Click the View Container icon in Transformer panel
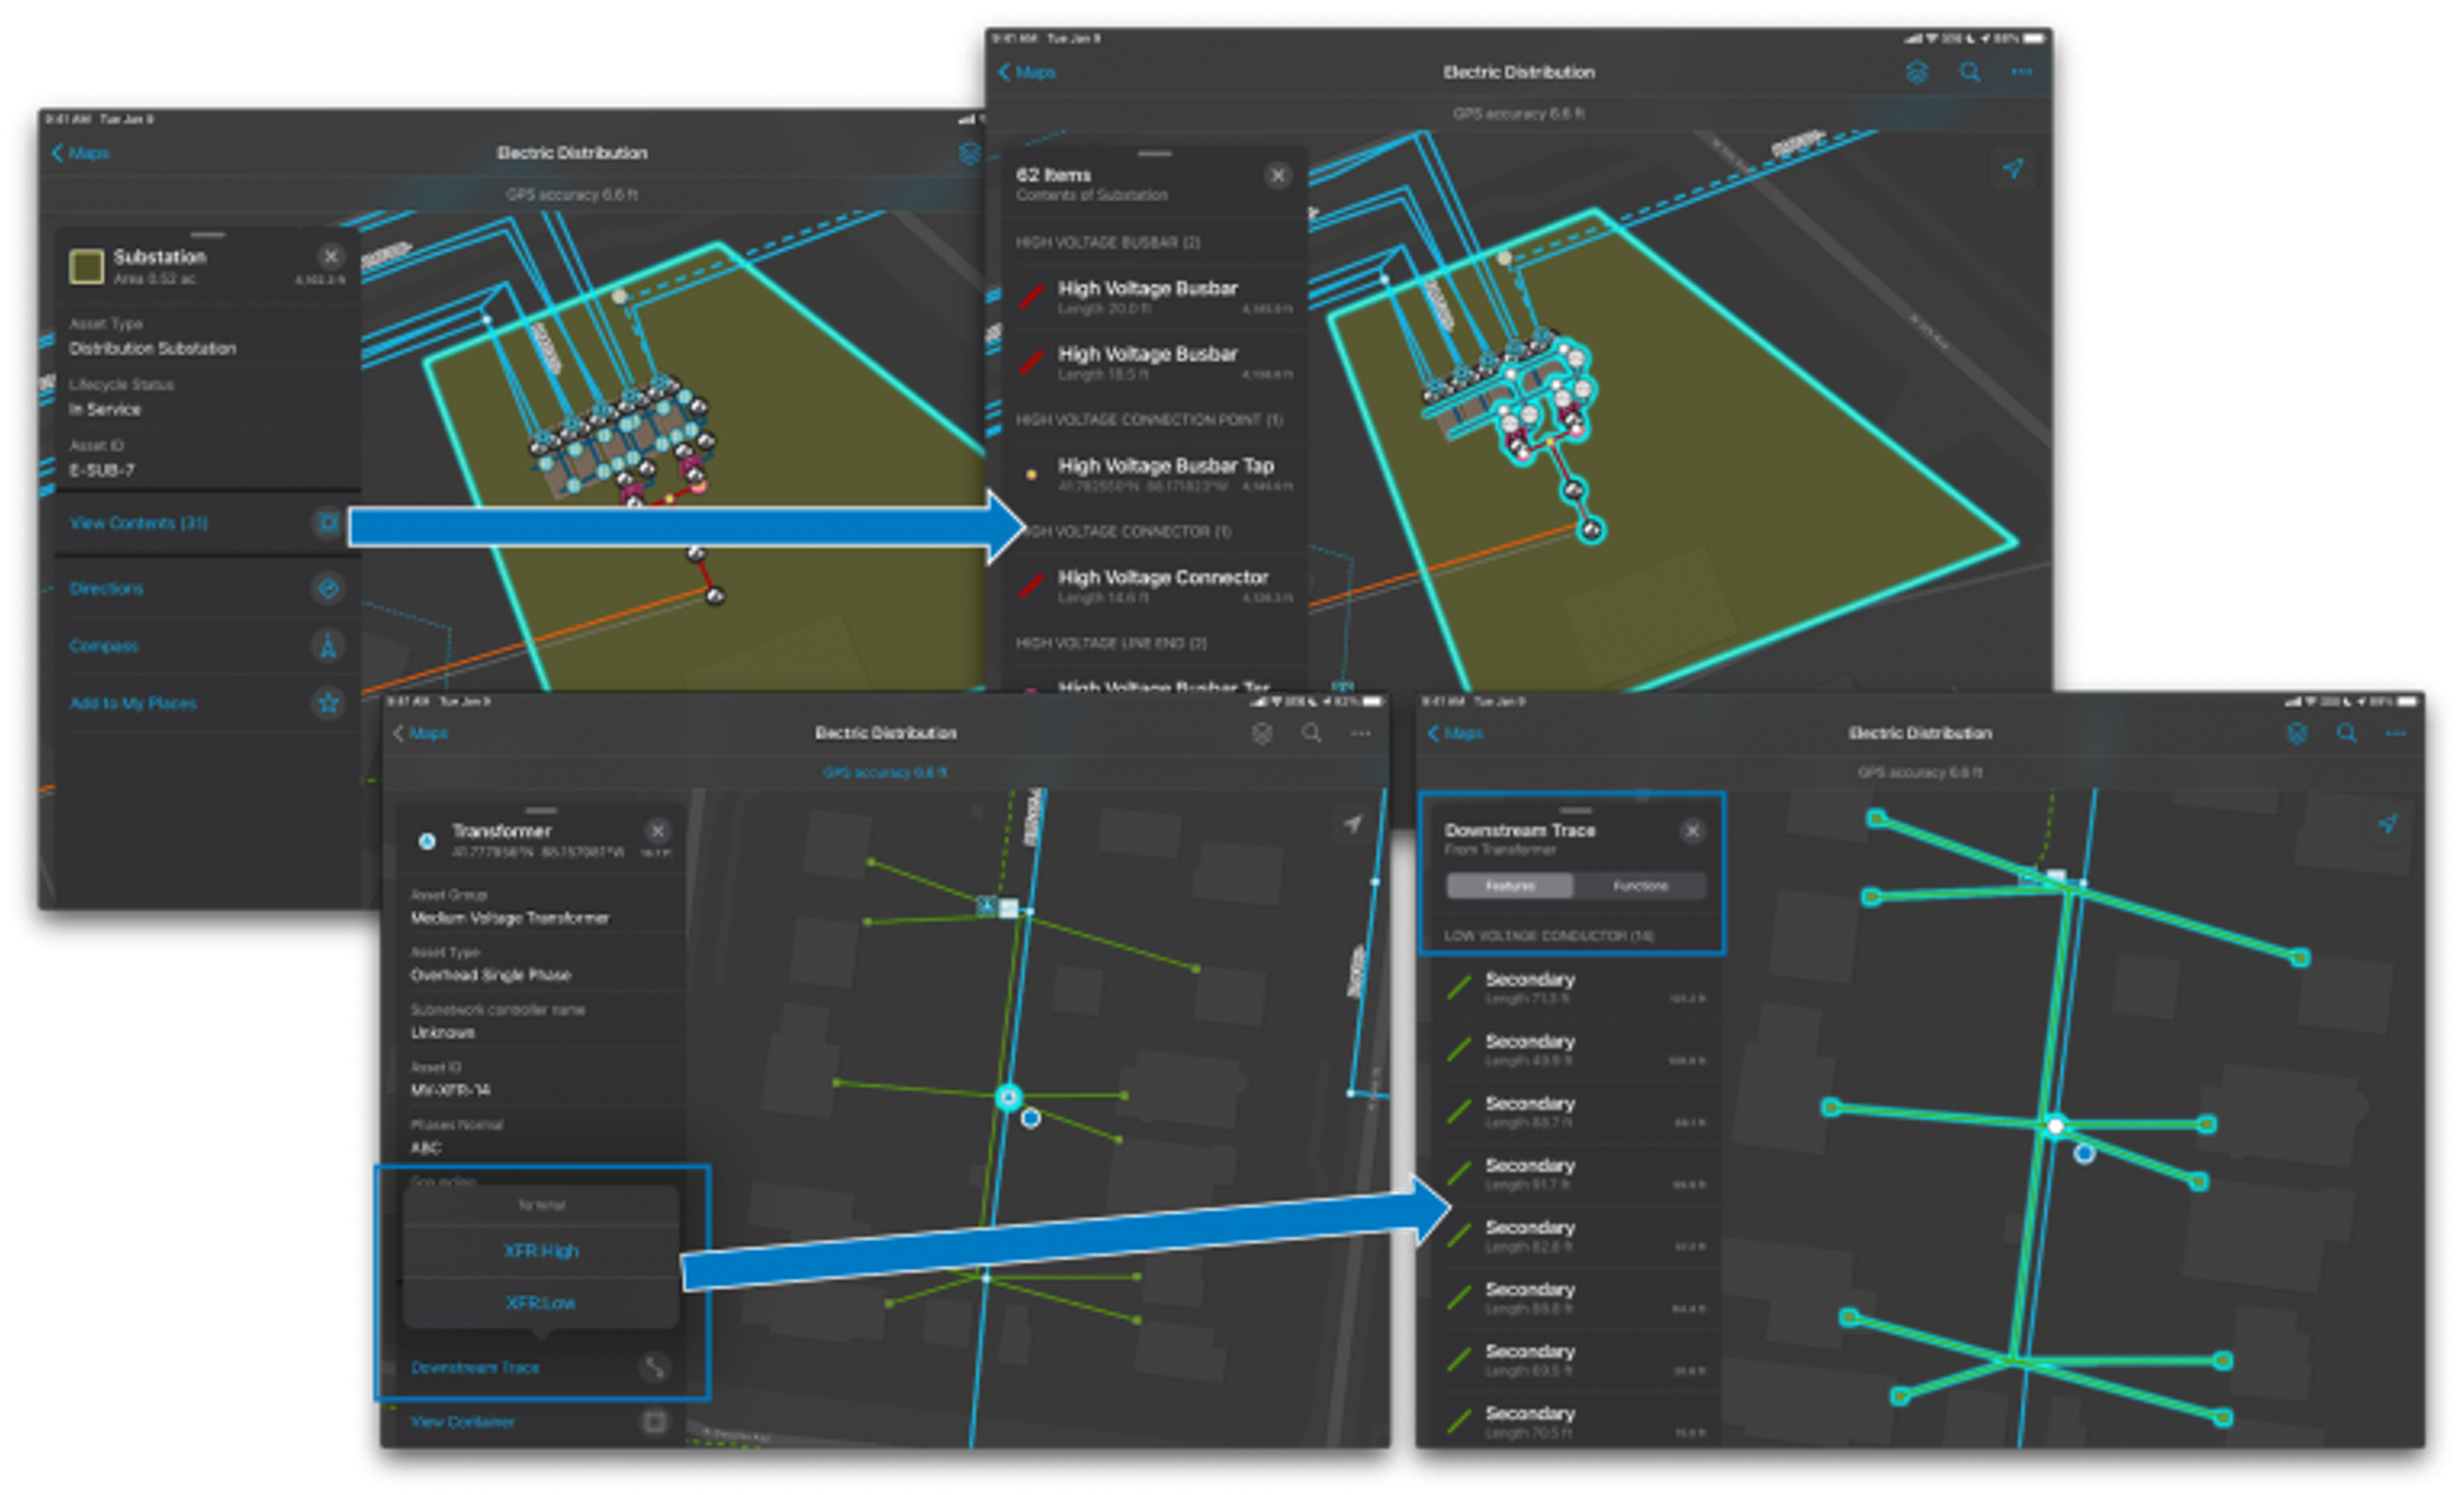The image size is (2464, 1495). click(x=654, y=1421)
